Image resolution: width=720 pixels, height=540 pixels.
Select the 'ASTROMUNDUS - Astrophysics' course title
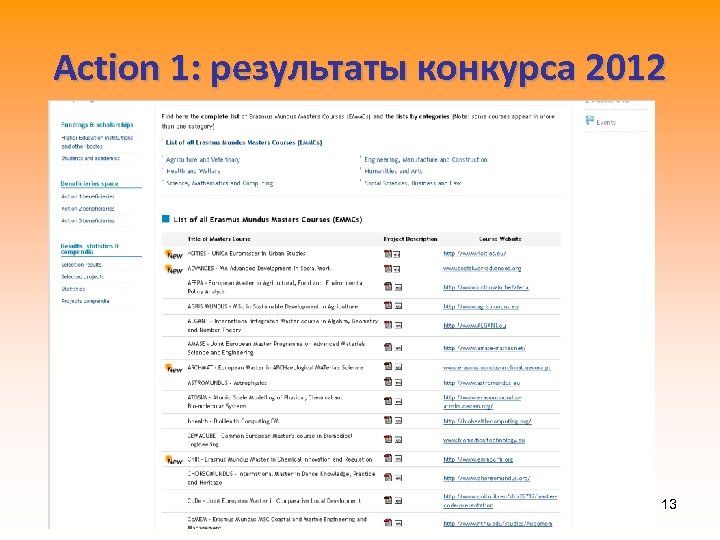coord(227,383)
